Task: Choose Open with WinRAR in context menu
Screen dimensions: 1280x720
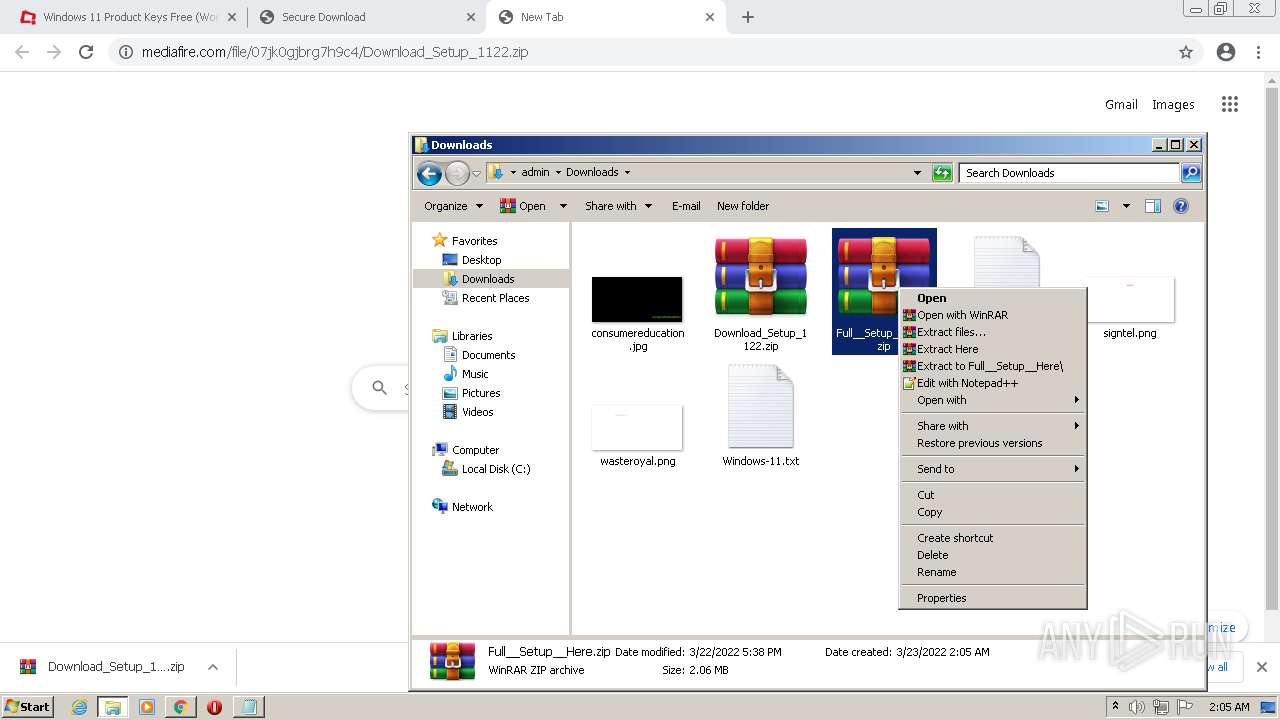Action: pos(992,315)
